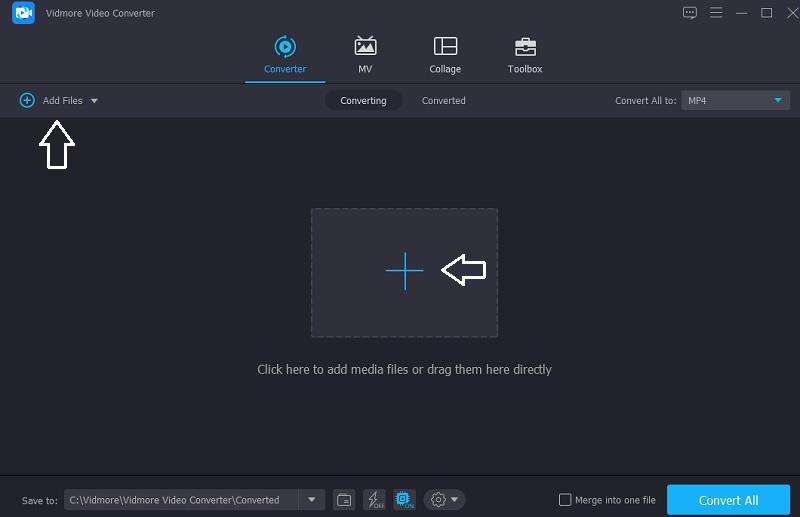
Task: Enable Merge into one file checkbox
Action: point(565,500)
